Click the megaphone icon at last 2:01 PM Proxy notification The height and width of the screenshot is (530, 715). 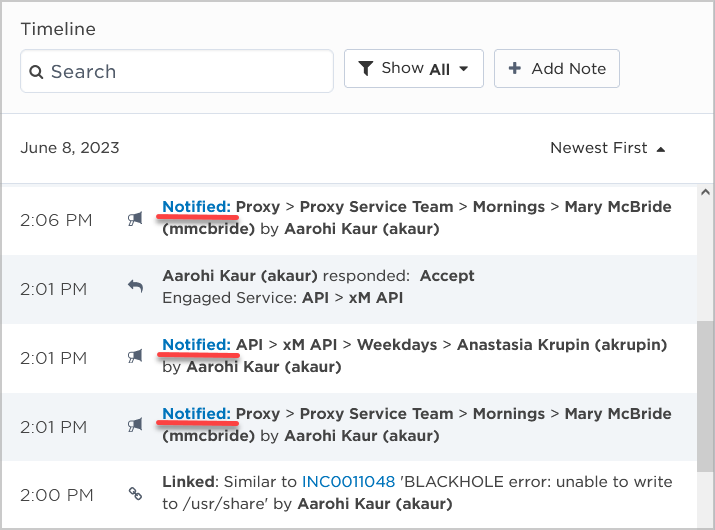tap(135, 425)
